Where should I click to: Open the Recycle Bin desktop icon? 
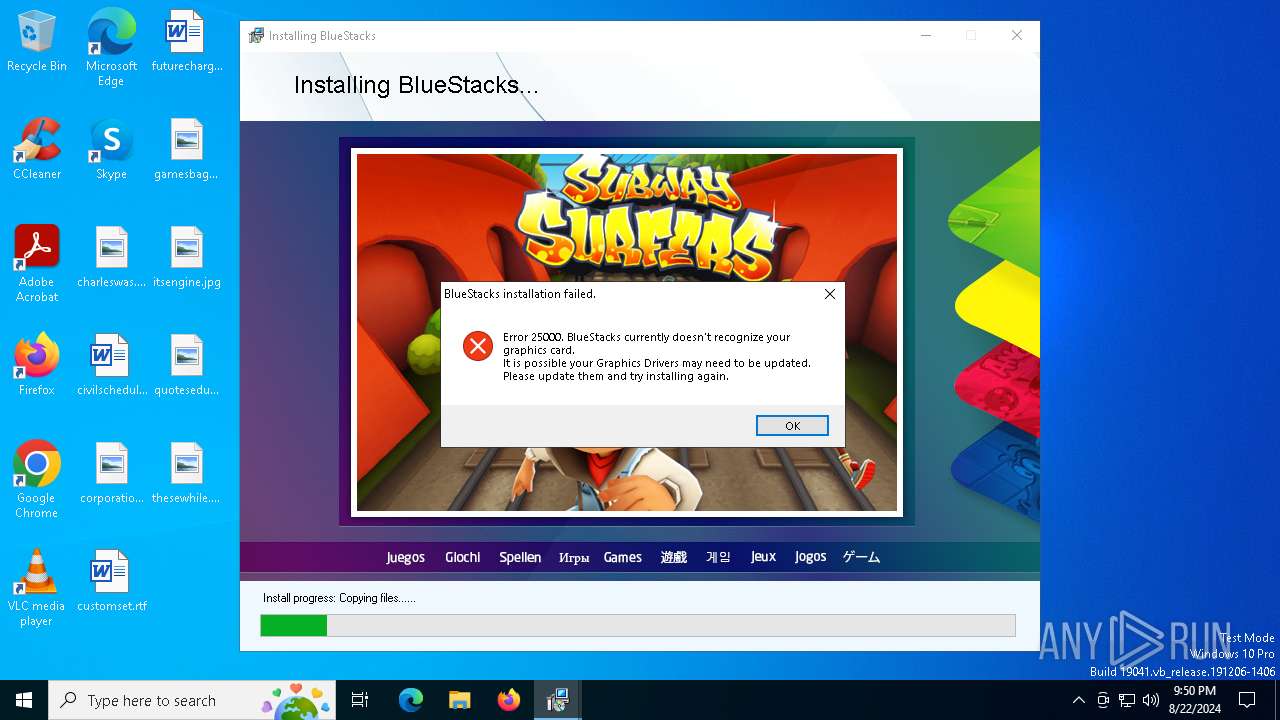pos(37,42)
